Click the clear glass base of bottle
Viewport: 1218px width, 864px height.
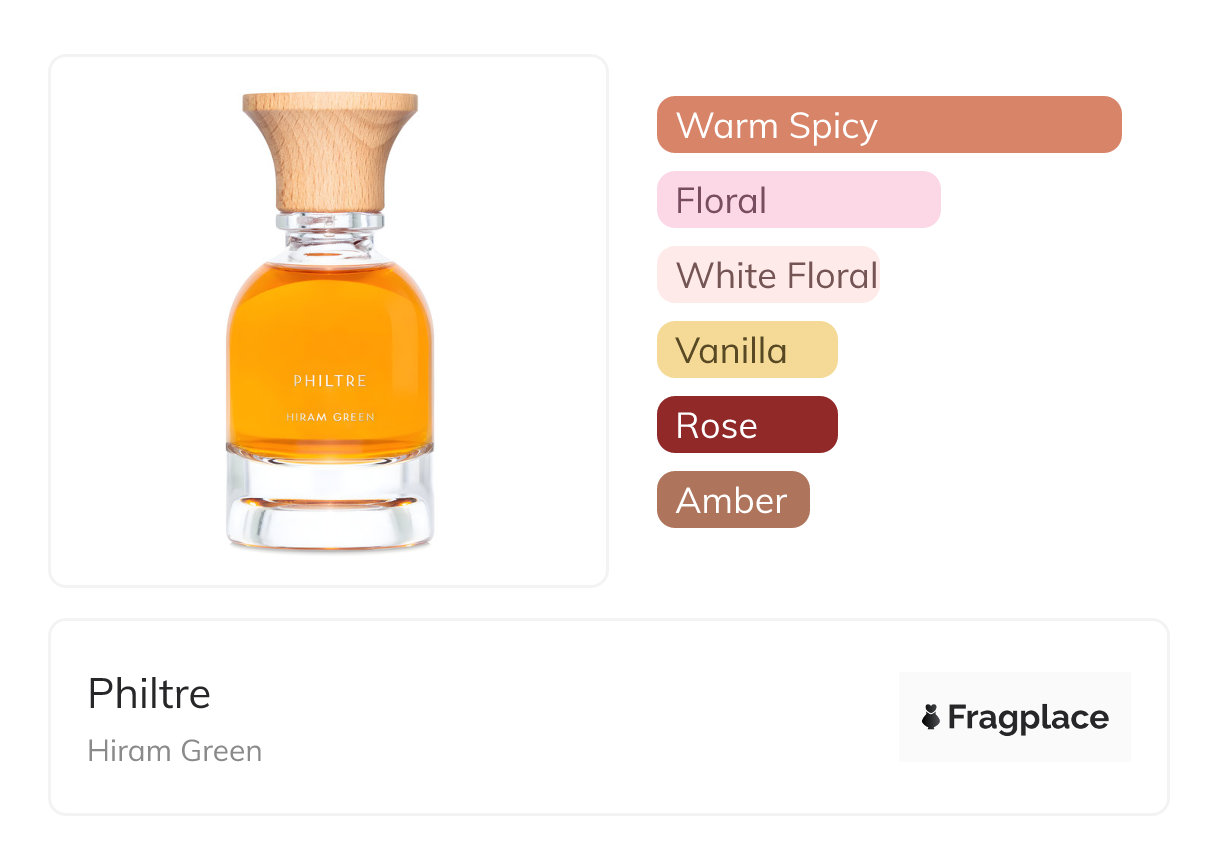coord(330,505)
